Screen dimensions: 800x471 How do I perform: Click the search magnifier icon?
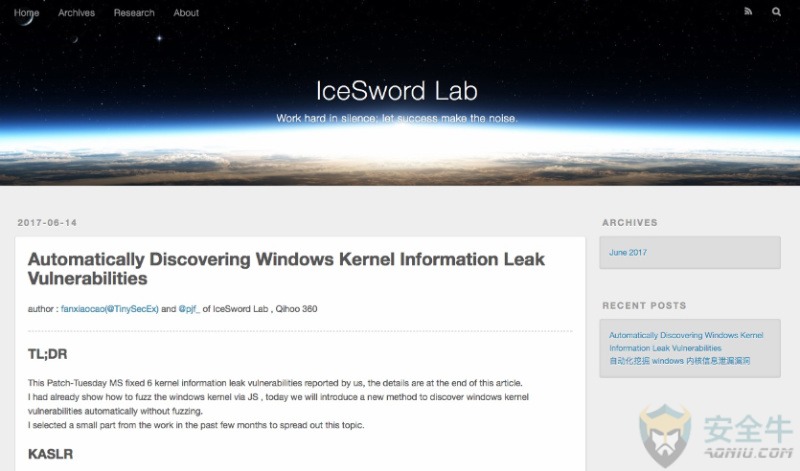coord(776,12)
